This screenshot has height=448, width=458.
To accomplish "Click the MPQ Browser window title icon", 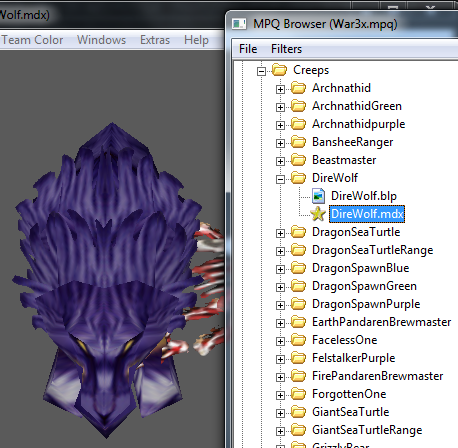I will (239, 24).
